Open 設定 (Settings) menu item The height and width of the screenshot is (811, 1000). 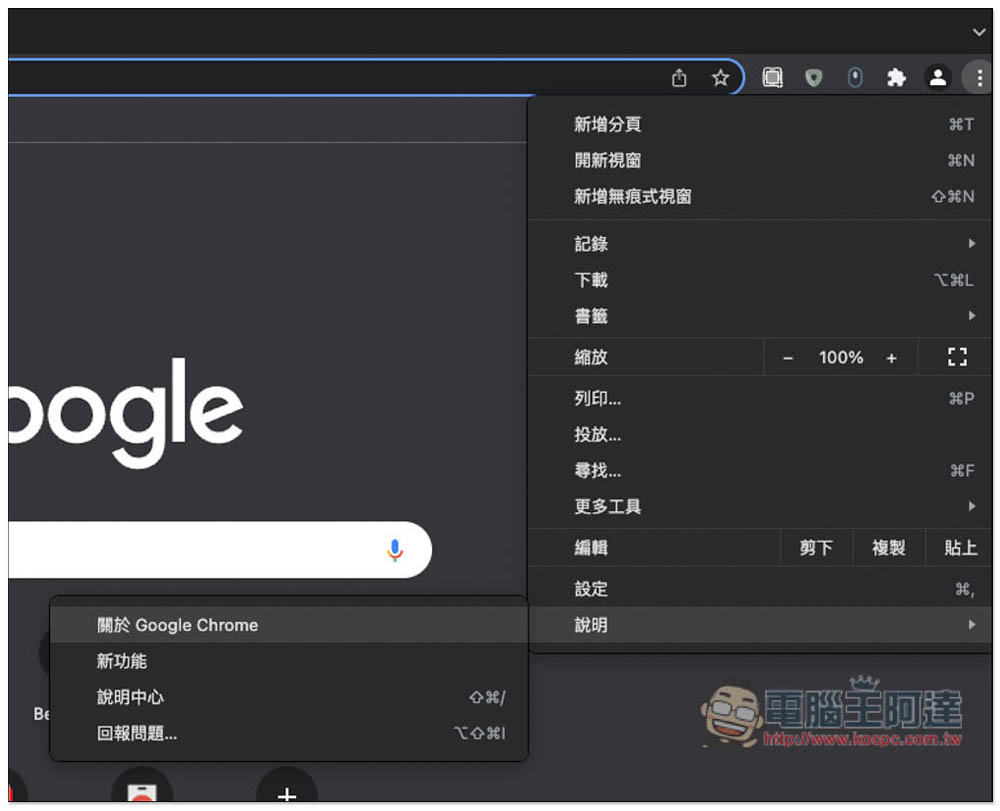[x=761, y=589]
